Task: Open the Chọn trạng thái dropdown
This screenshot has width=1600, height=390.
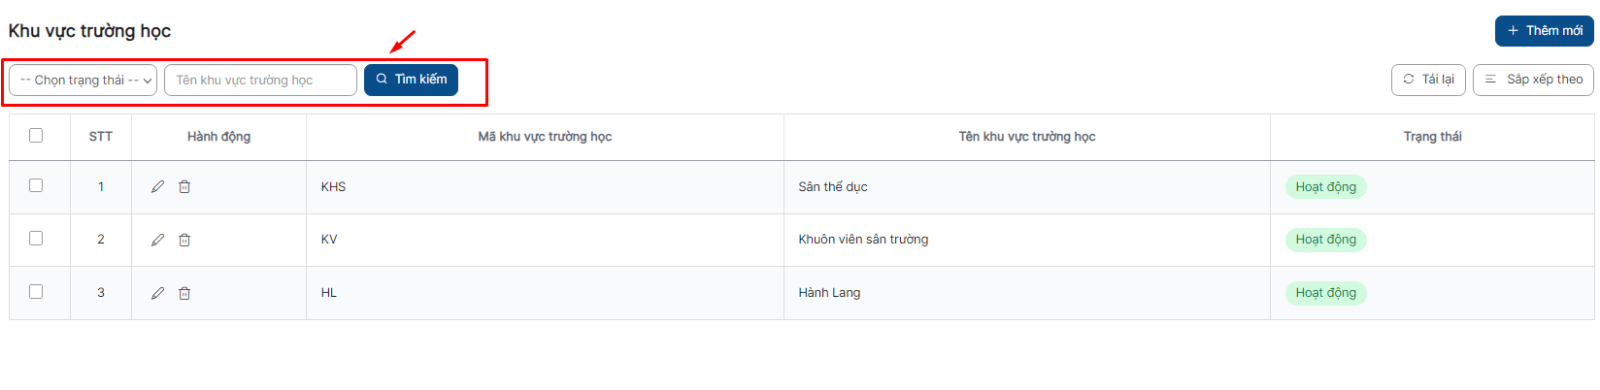Action: coord(83,80)
